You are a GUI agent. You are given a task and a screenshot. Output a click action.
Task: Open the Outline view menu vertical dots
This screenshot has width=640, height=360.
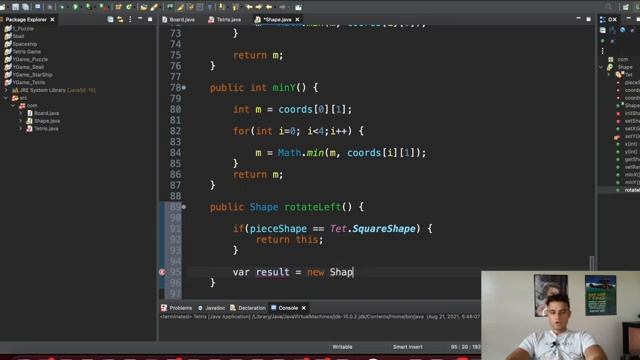click(x=602, y=51)
